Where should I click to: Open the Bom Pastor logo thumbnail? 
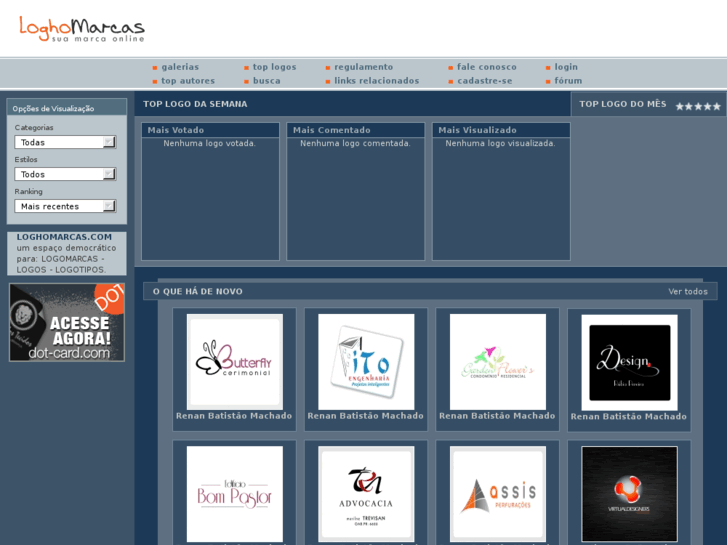tap(235, 494)
